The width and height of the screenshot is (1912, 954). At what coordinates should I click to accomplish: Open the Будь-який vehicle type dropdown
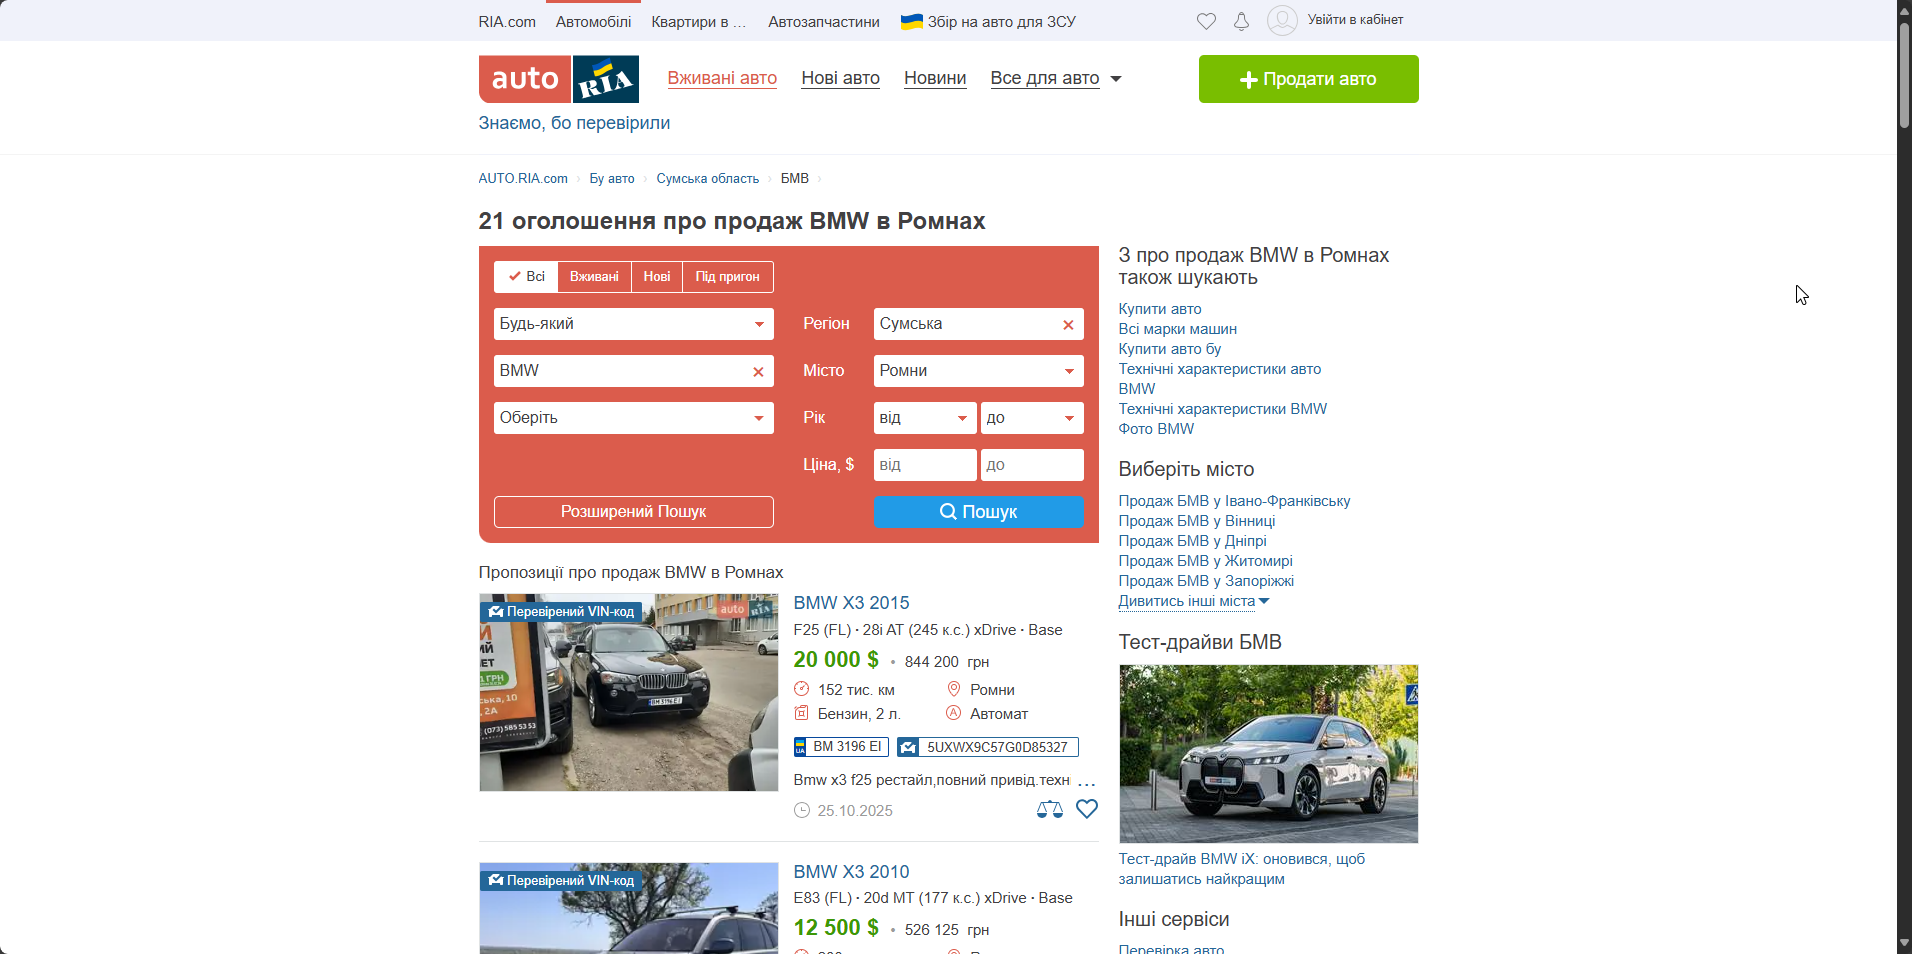634,324
